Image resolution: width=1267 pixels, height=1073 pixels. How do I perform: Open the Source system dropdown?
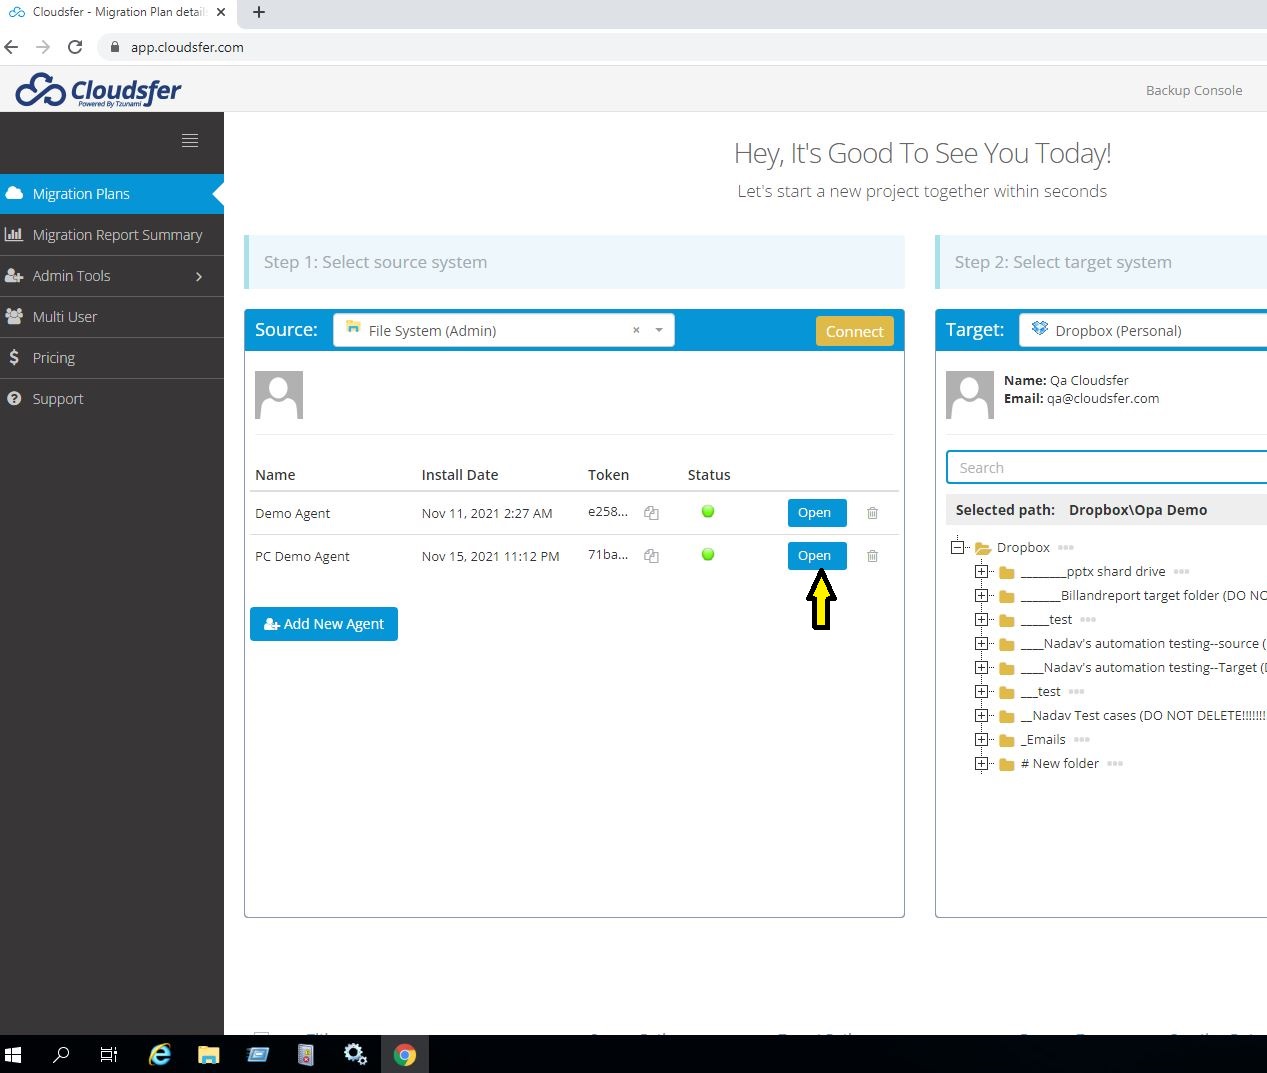click(x=658, y=329)
